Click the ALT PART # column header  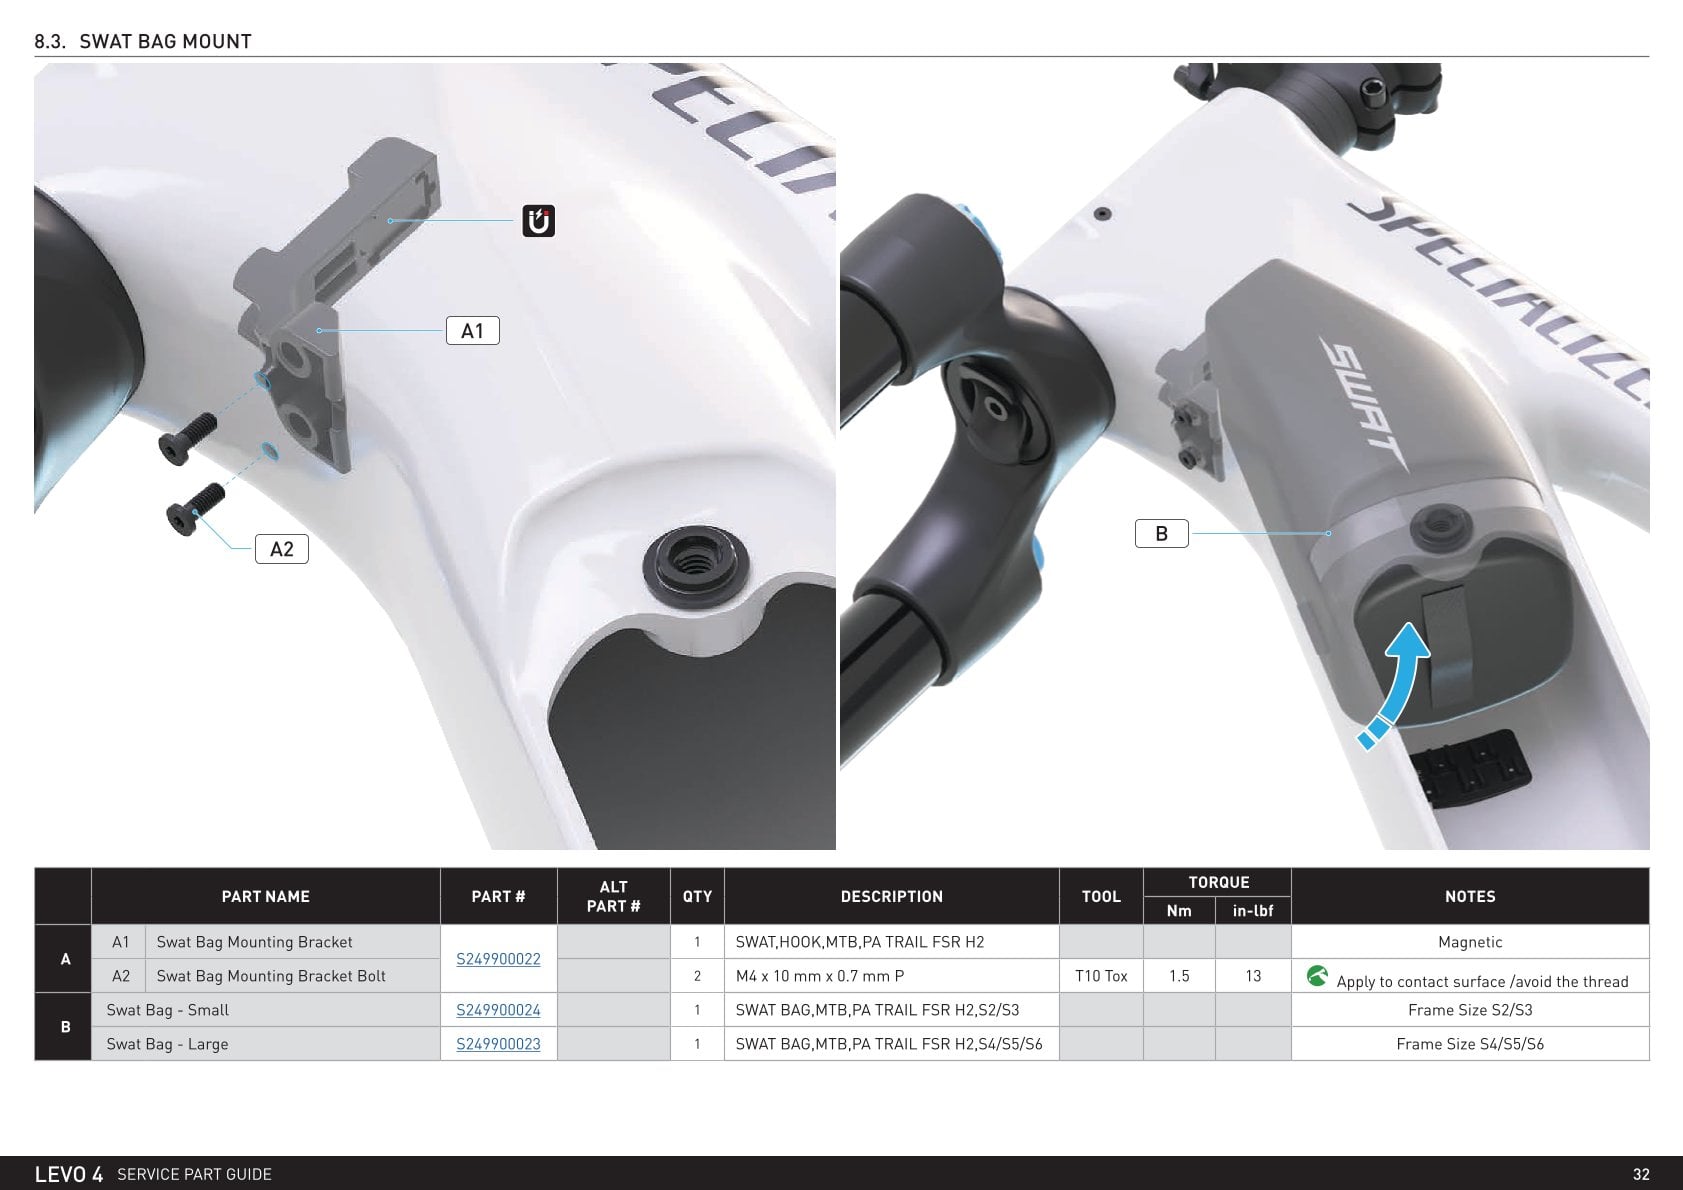(x=613, y=897)
